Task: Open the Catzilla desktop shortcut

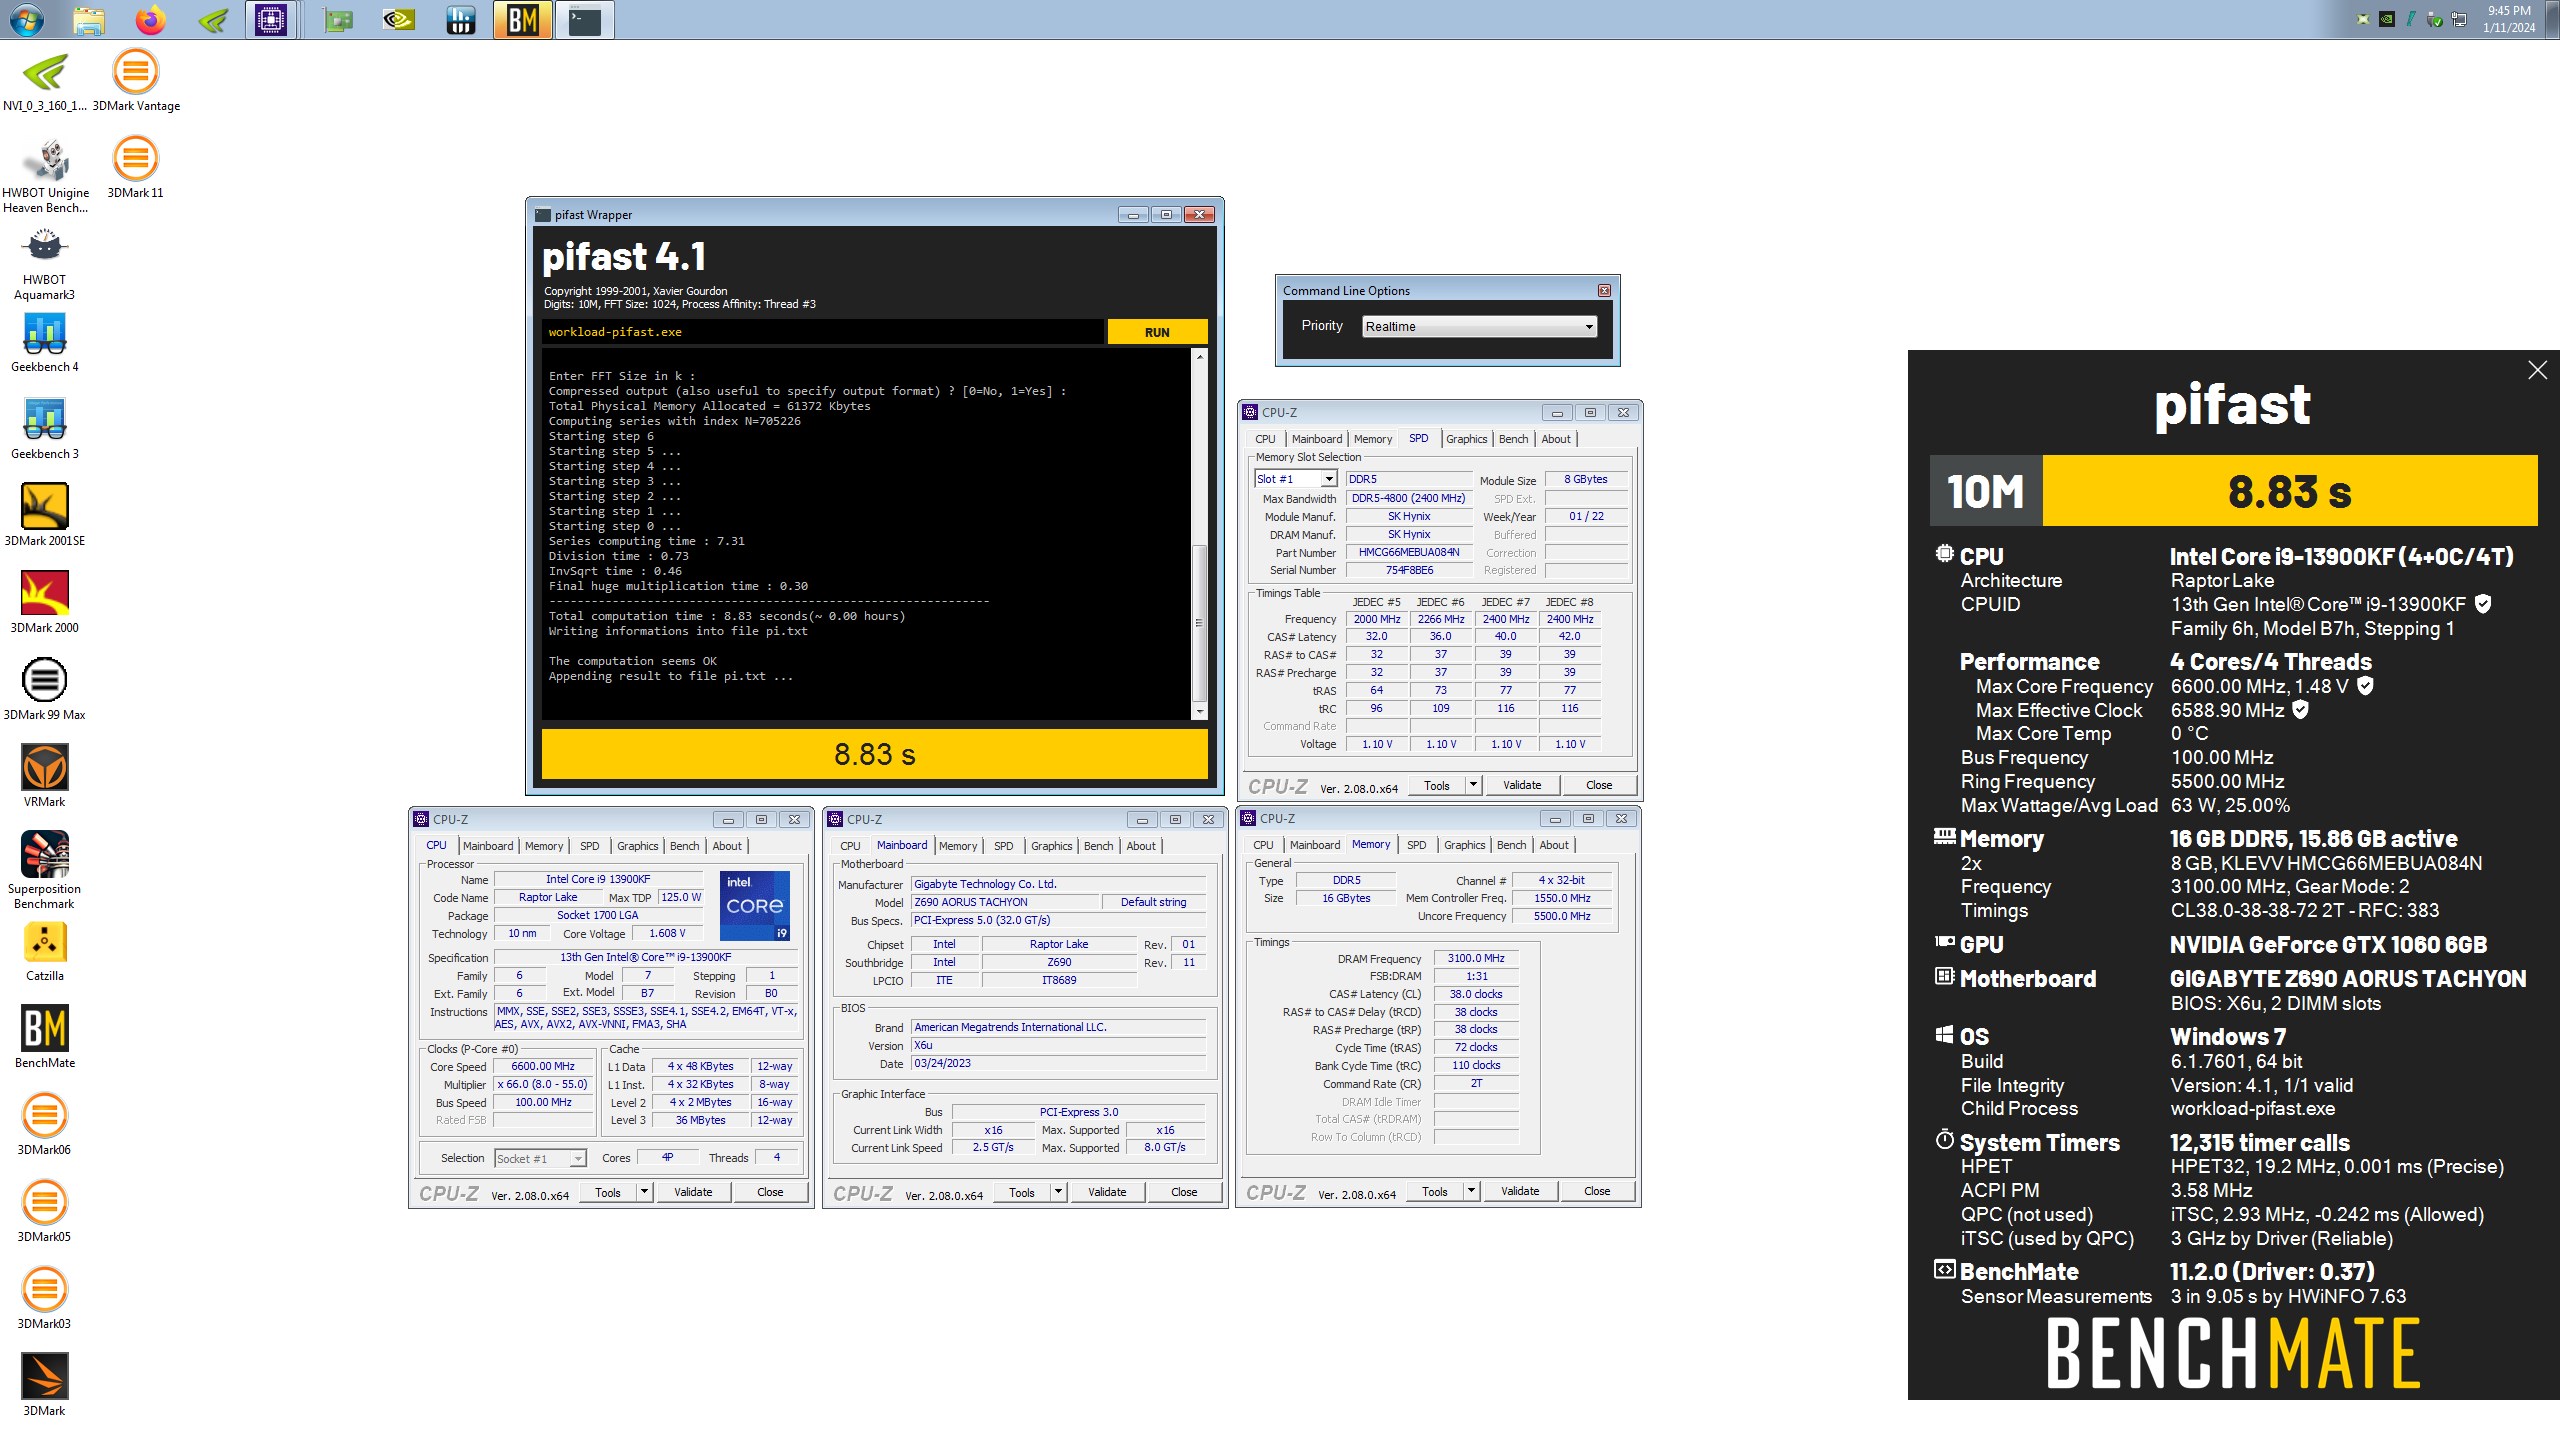Action: coord(45,951)
